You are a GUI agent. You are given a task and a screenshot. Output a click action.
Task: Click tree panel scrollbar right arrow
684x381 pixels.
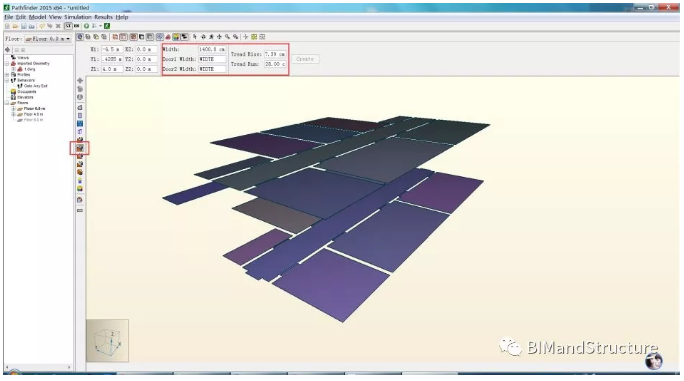[69, 367]
